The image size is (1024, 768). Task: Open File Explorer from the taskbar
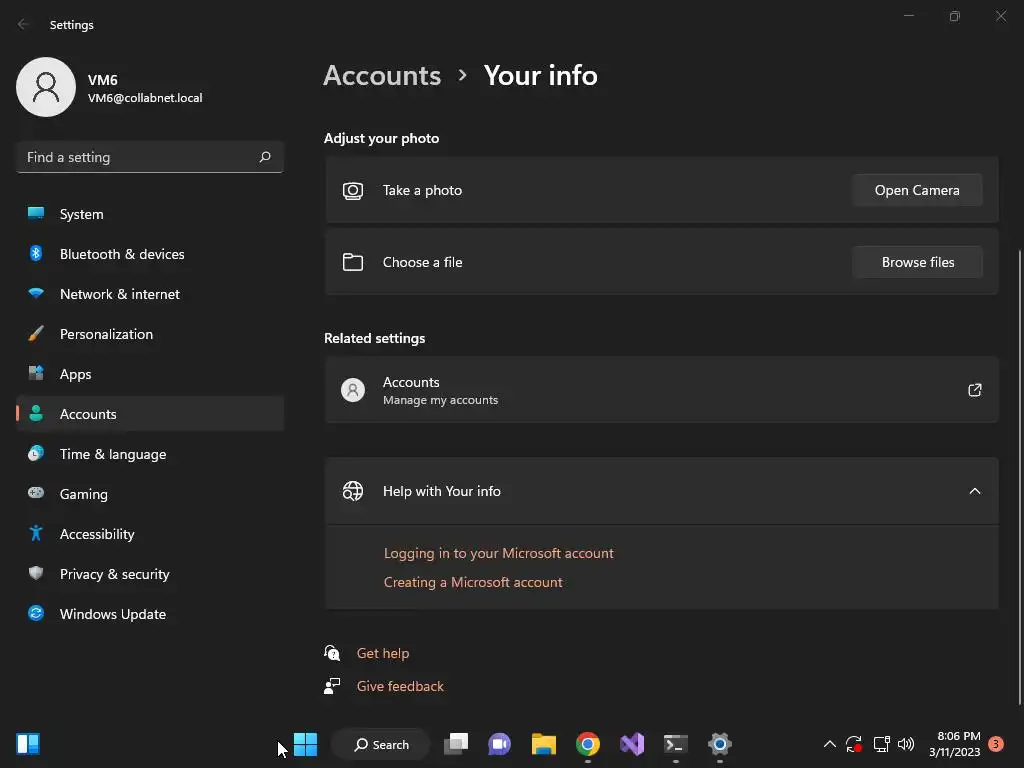coord(543,744)
